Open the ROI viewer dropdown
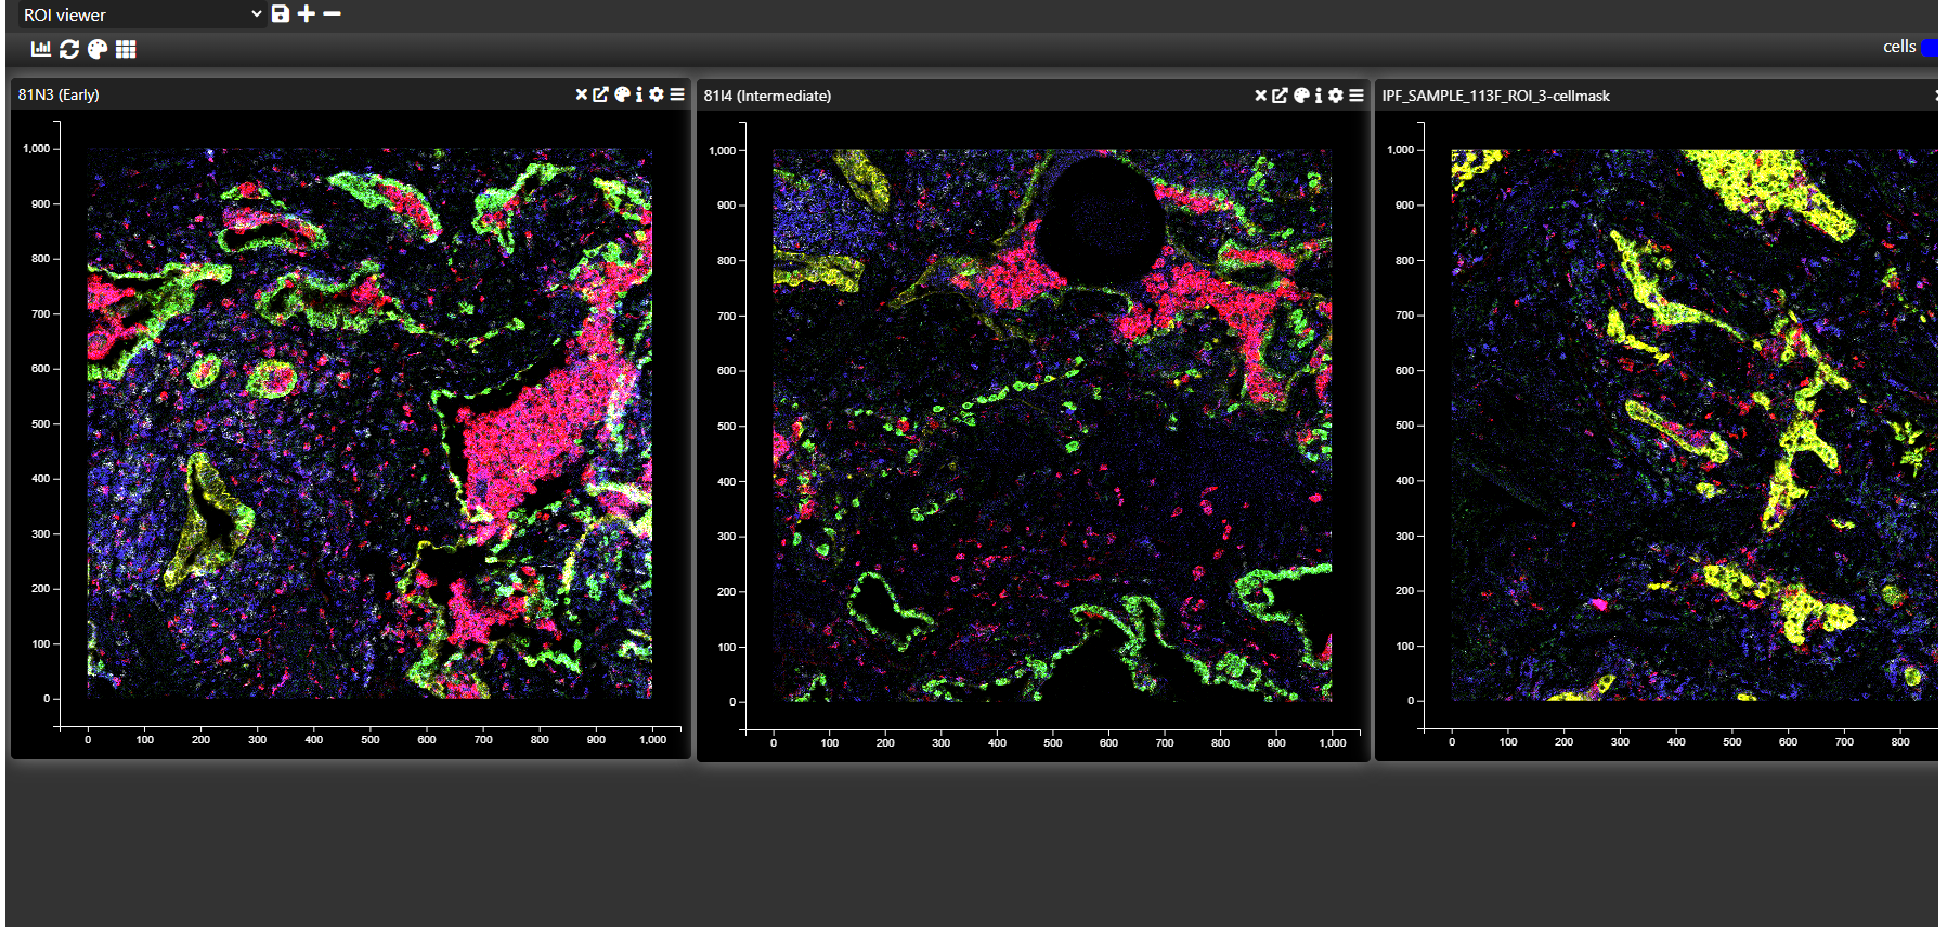Viewport: 1938px width, 927px height. click(256, 14)
